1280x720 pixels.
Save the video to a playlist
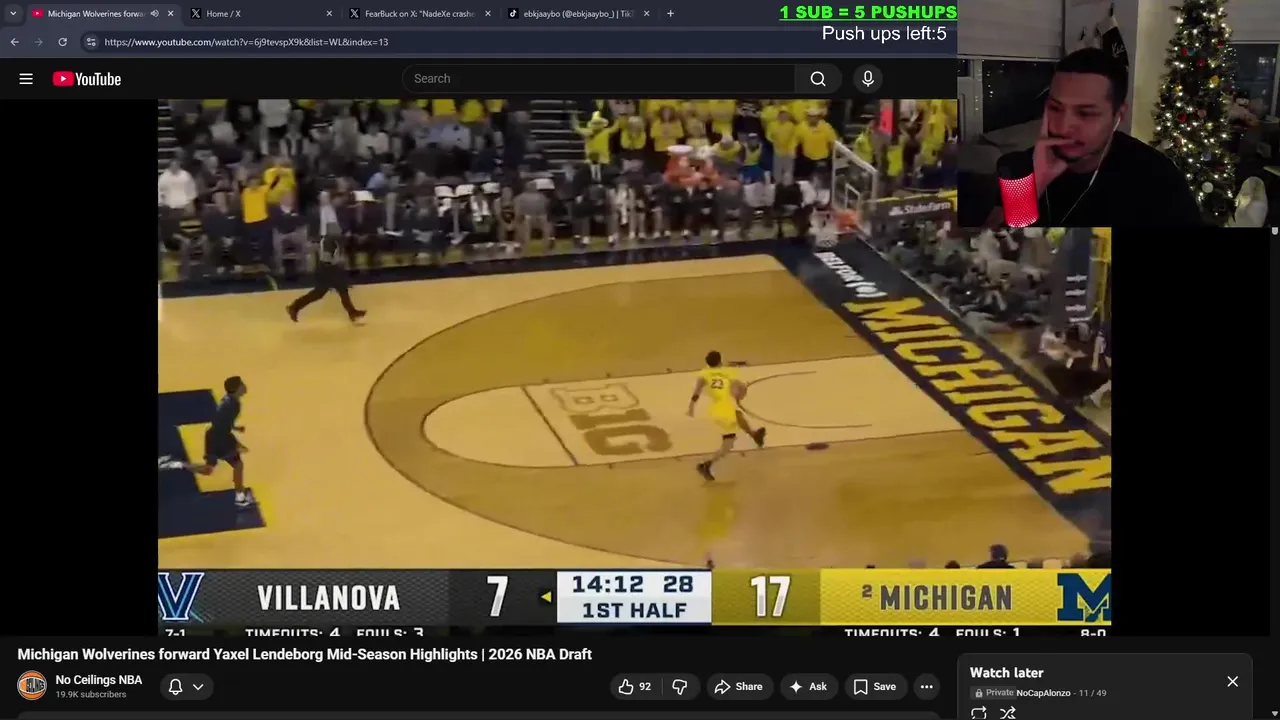[x=875, y=686]
